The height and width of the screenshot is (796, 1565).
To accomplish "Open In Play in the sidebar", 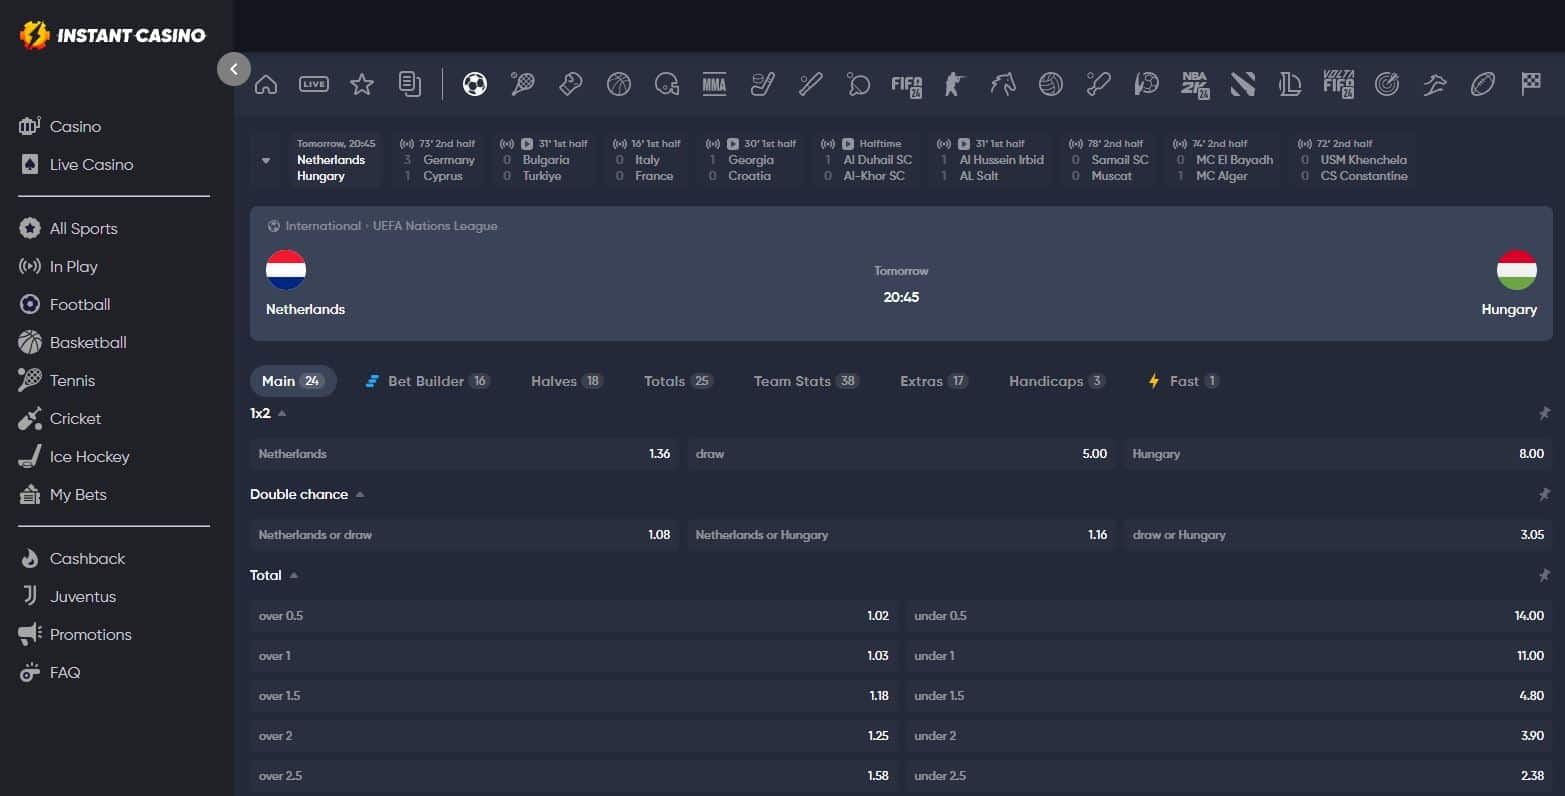I will 73,267.
